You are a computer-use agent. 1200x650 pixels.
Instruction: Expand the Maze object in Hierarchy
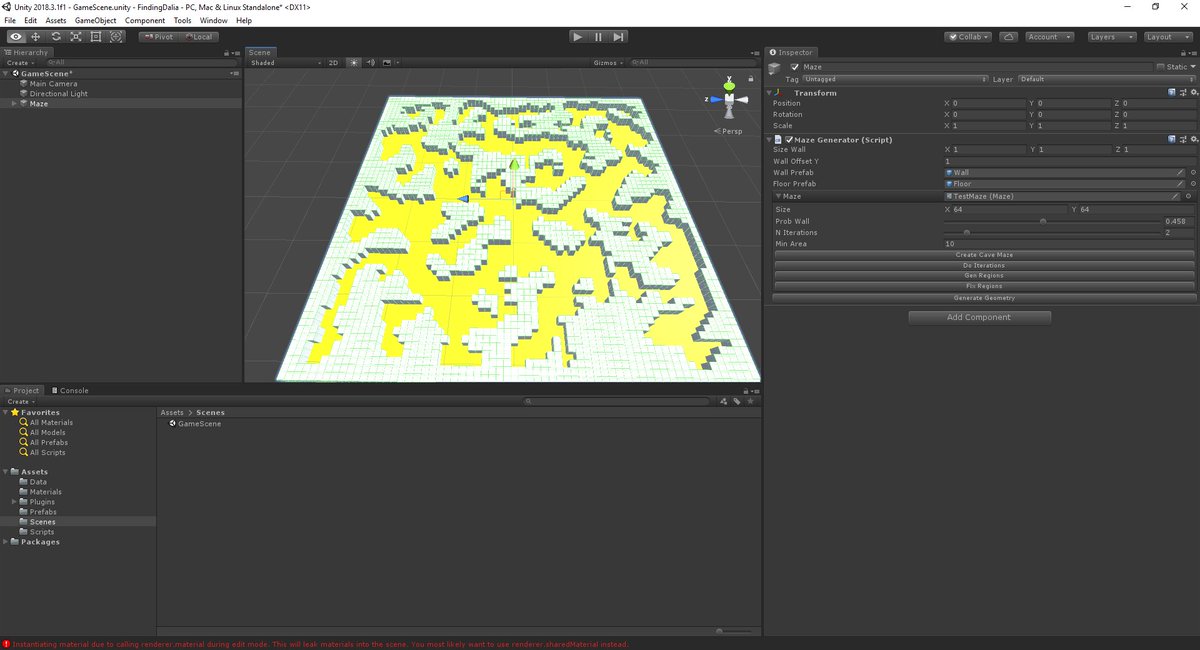(x=14, y=103)
